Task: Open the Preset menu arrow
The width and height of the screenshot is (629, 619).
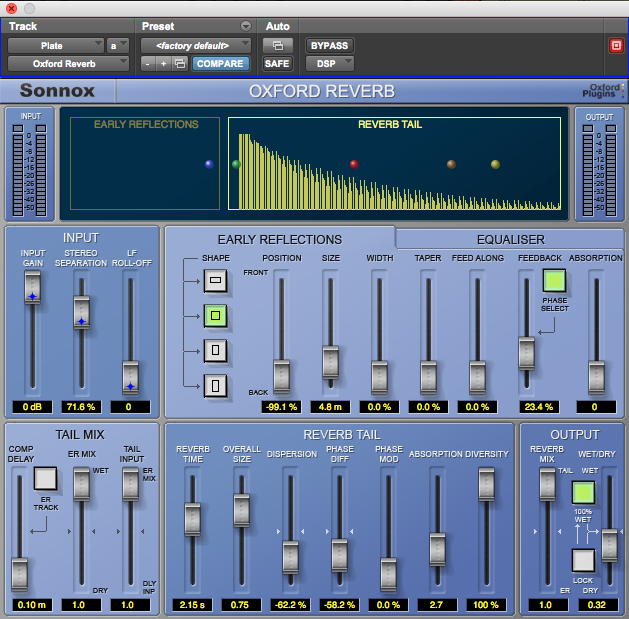Action: tap(246, 26)
